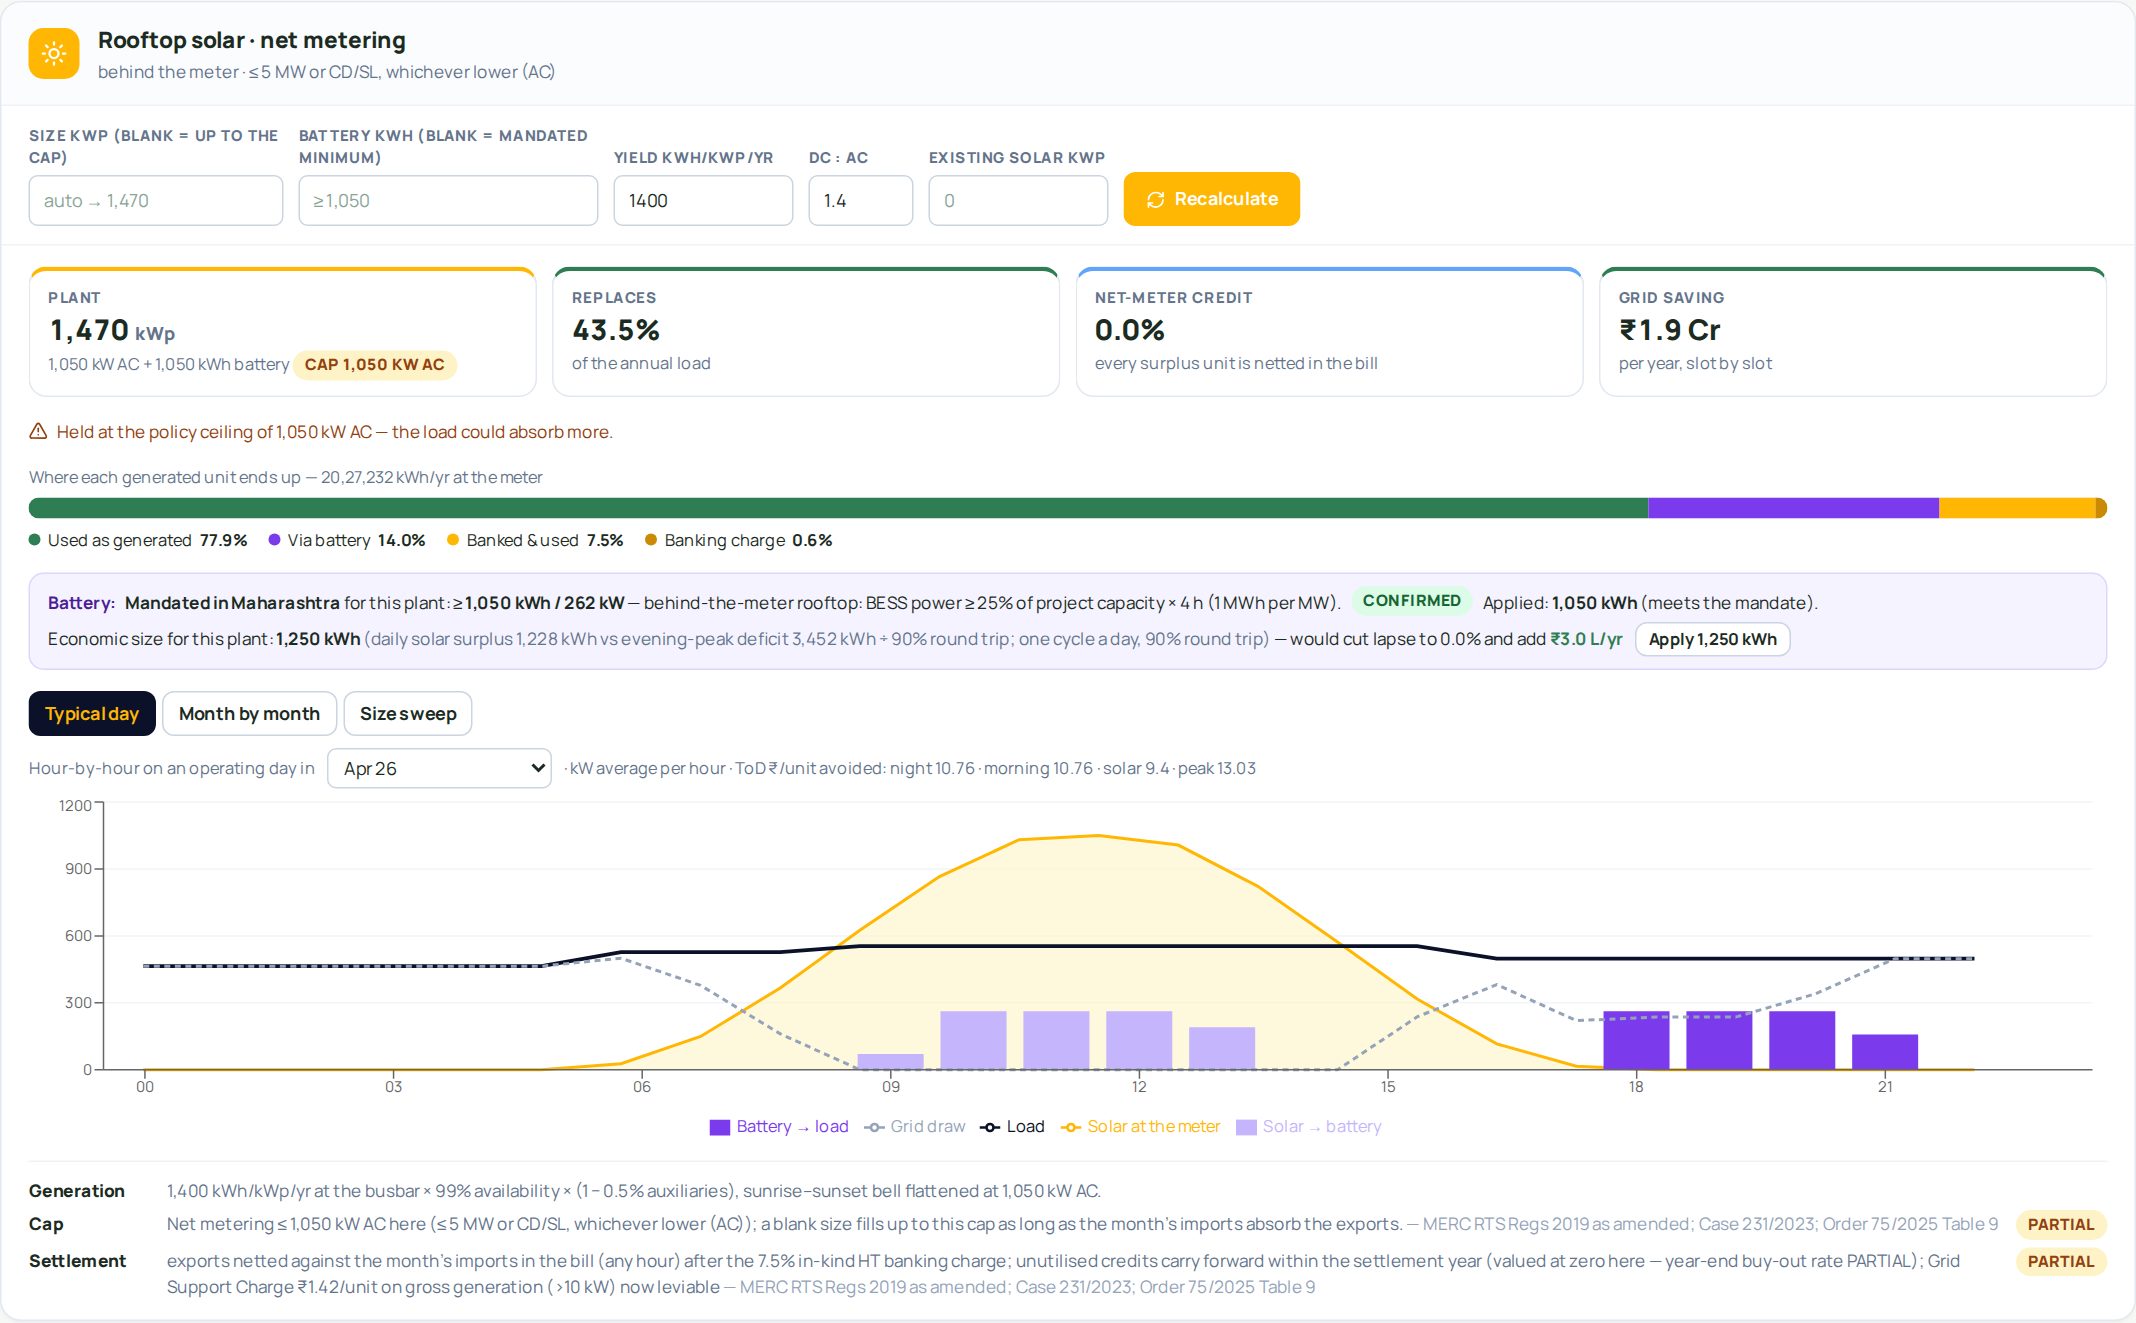The height and width of the screenshot is (1323, 2136).
Task: Apply the 1,250 kWh economic battery size
Action: (1712, 639)
